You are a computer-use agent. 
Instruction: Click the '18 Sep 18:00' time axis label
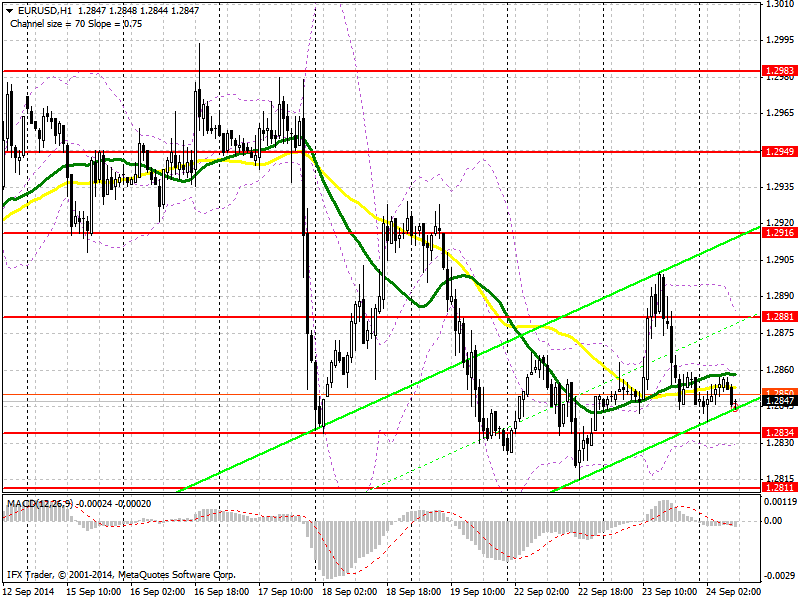point(414,592)
